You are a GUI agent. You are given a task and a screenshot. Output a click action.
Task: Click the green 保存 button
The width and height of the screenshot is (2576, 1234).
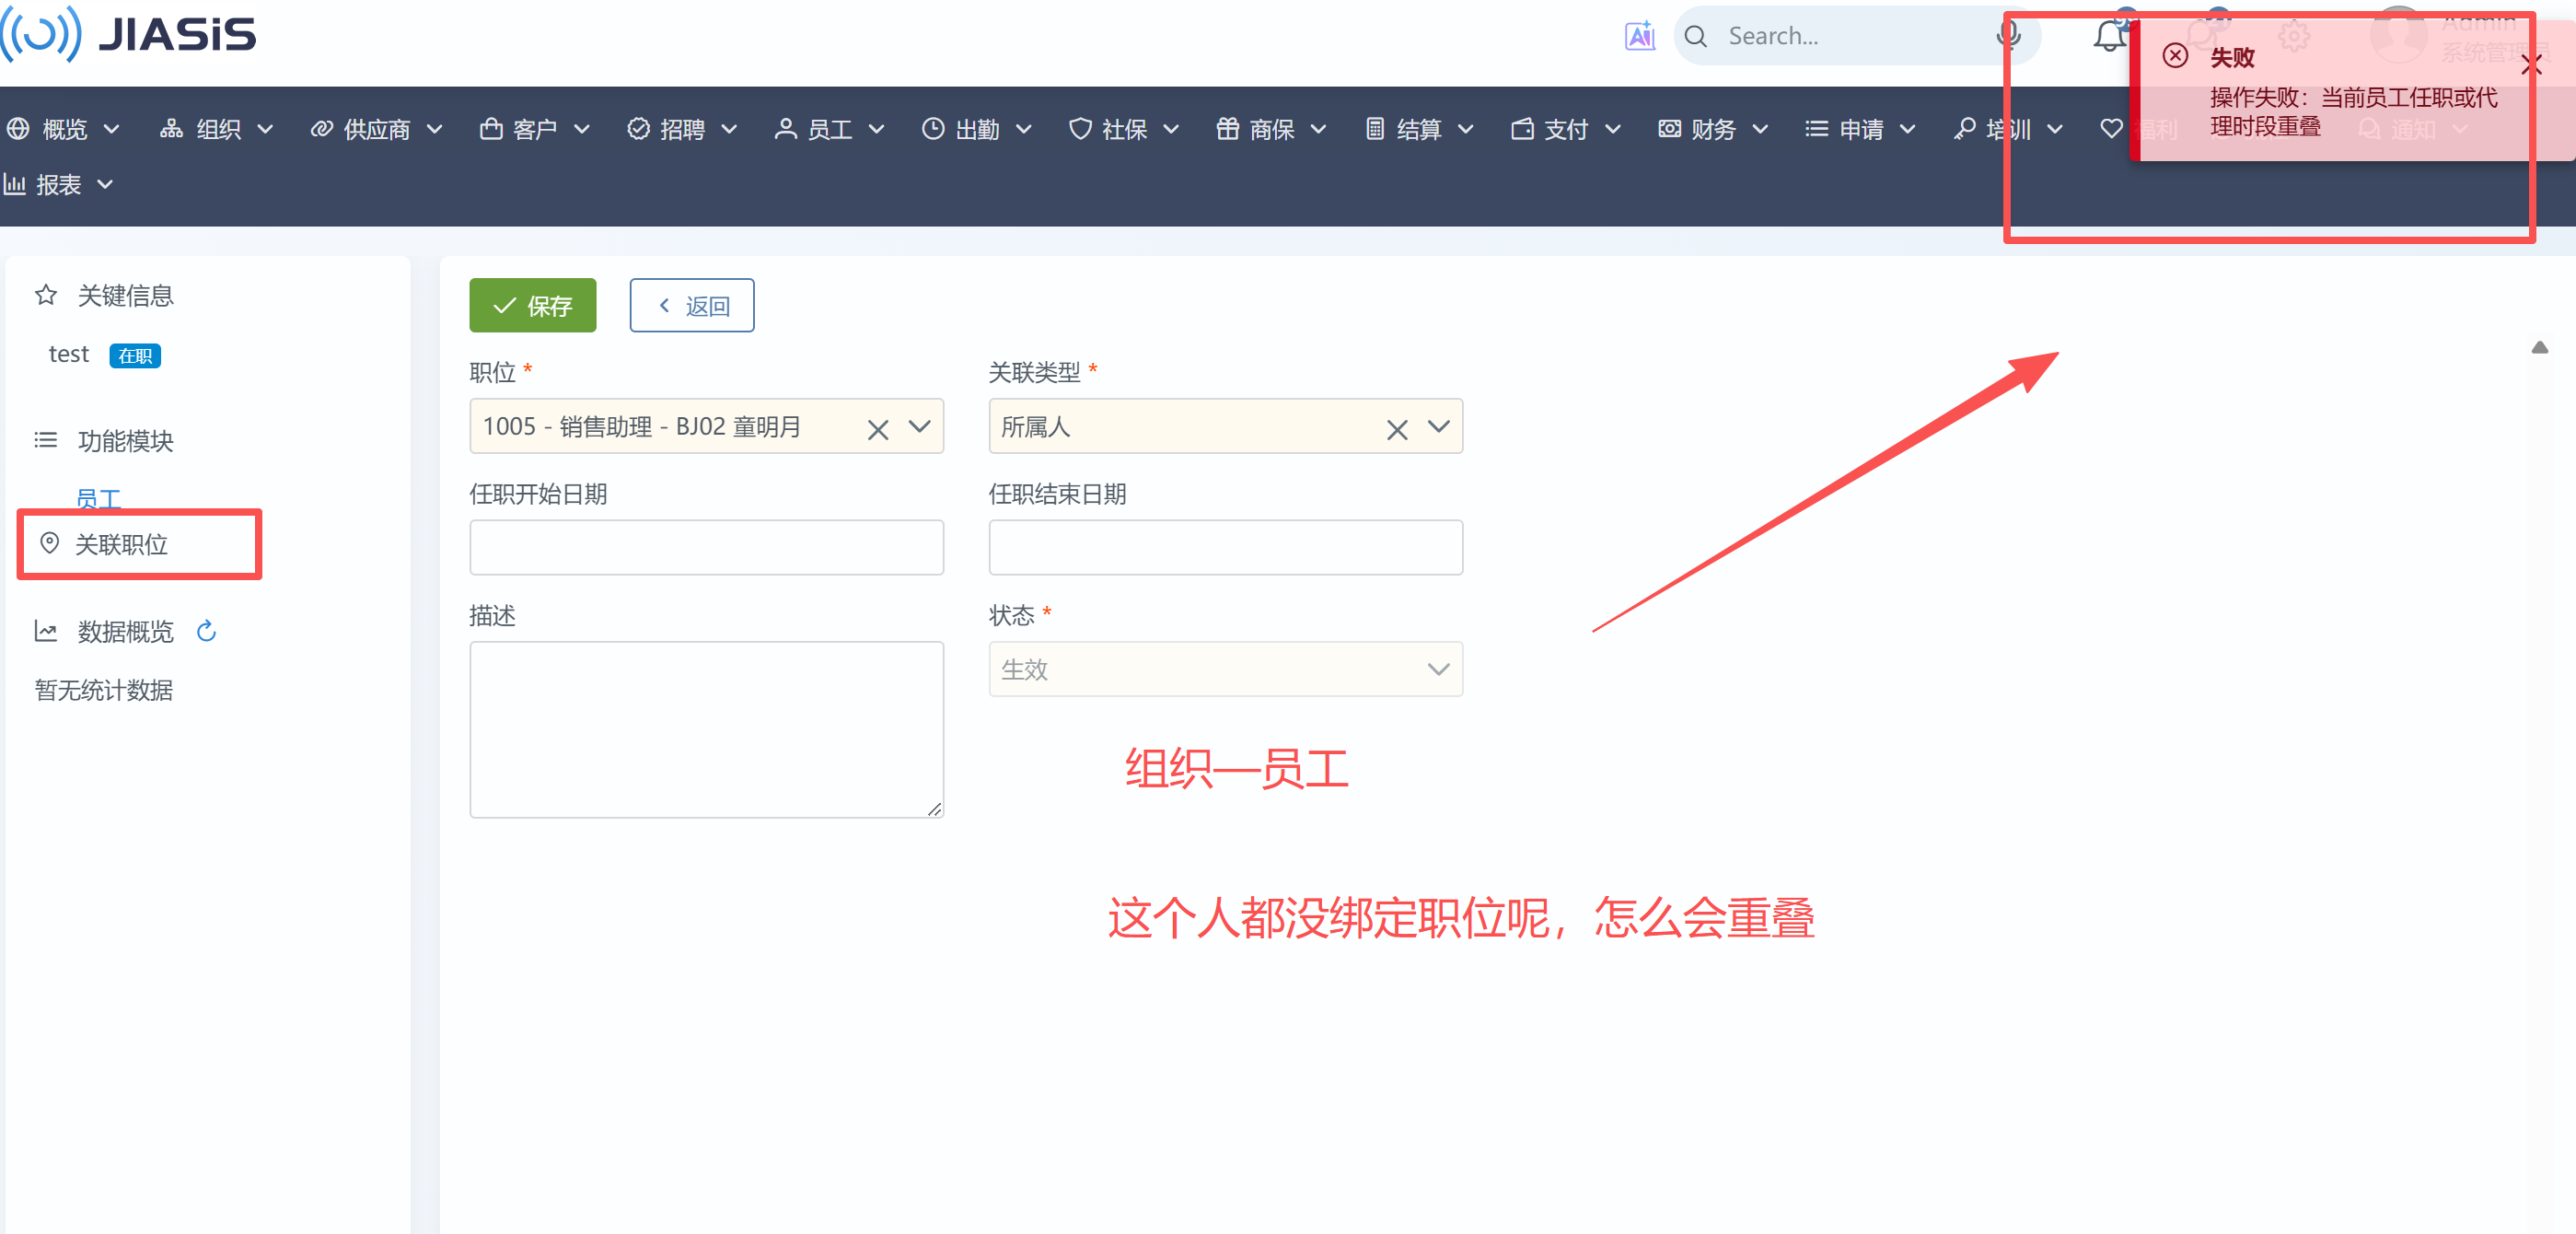(x=532, y=306)
